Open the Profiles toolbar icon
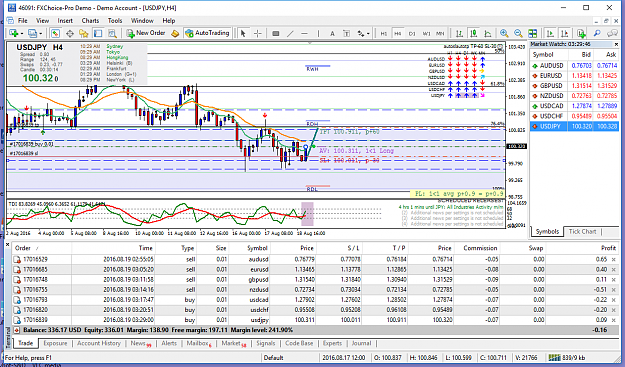Viewport: 625px width, 367px height. (32, 33)
